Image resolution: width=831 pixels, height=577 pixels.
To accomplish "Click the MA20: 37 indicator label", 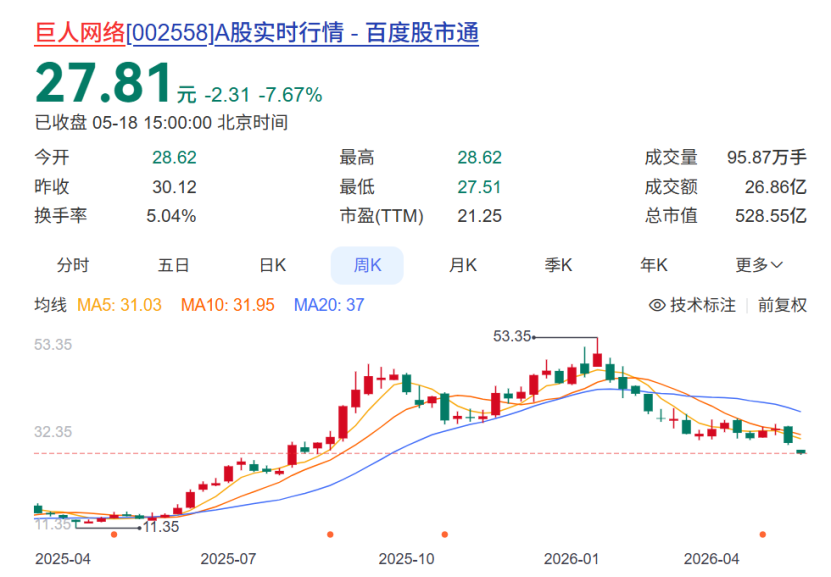I will pos(329,305).
